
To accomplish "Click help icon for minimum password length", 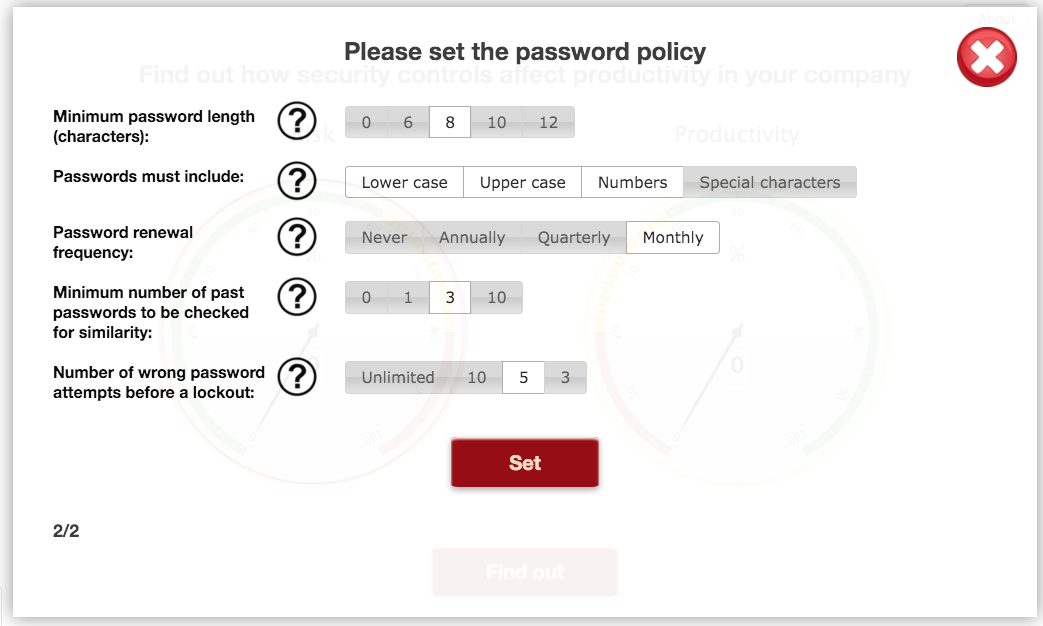I will [296, 121].
